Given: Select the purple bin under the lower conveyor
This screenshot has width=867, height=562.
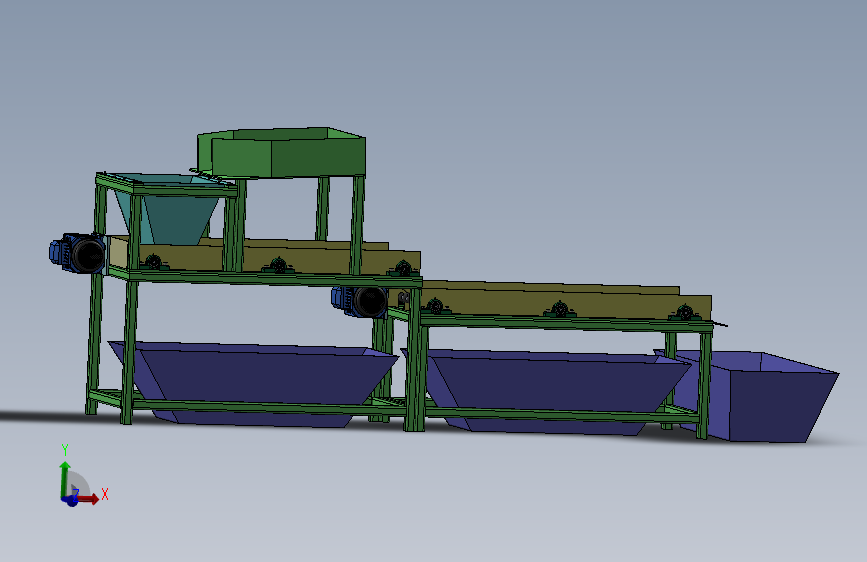Looking at the screenshot, I should tap(546, 391).
